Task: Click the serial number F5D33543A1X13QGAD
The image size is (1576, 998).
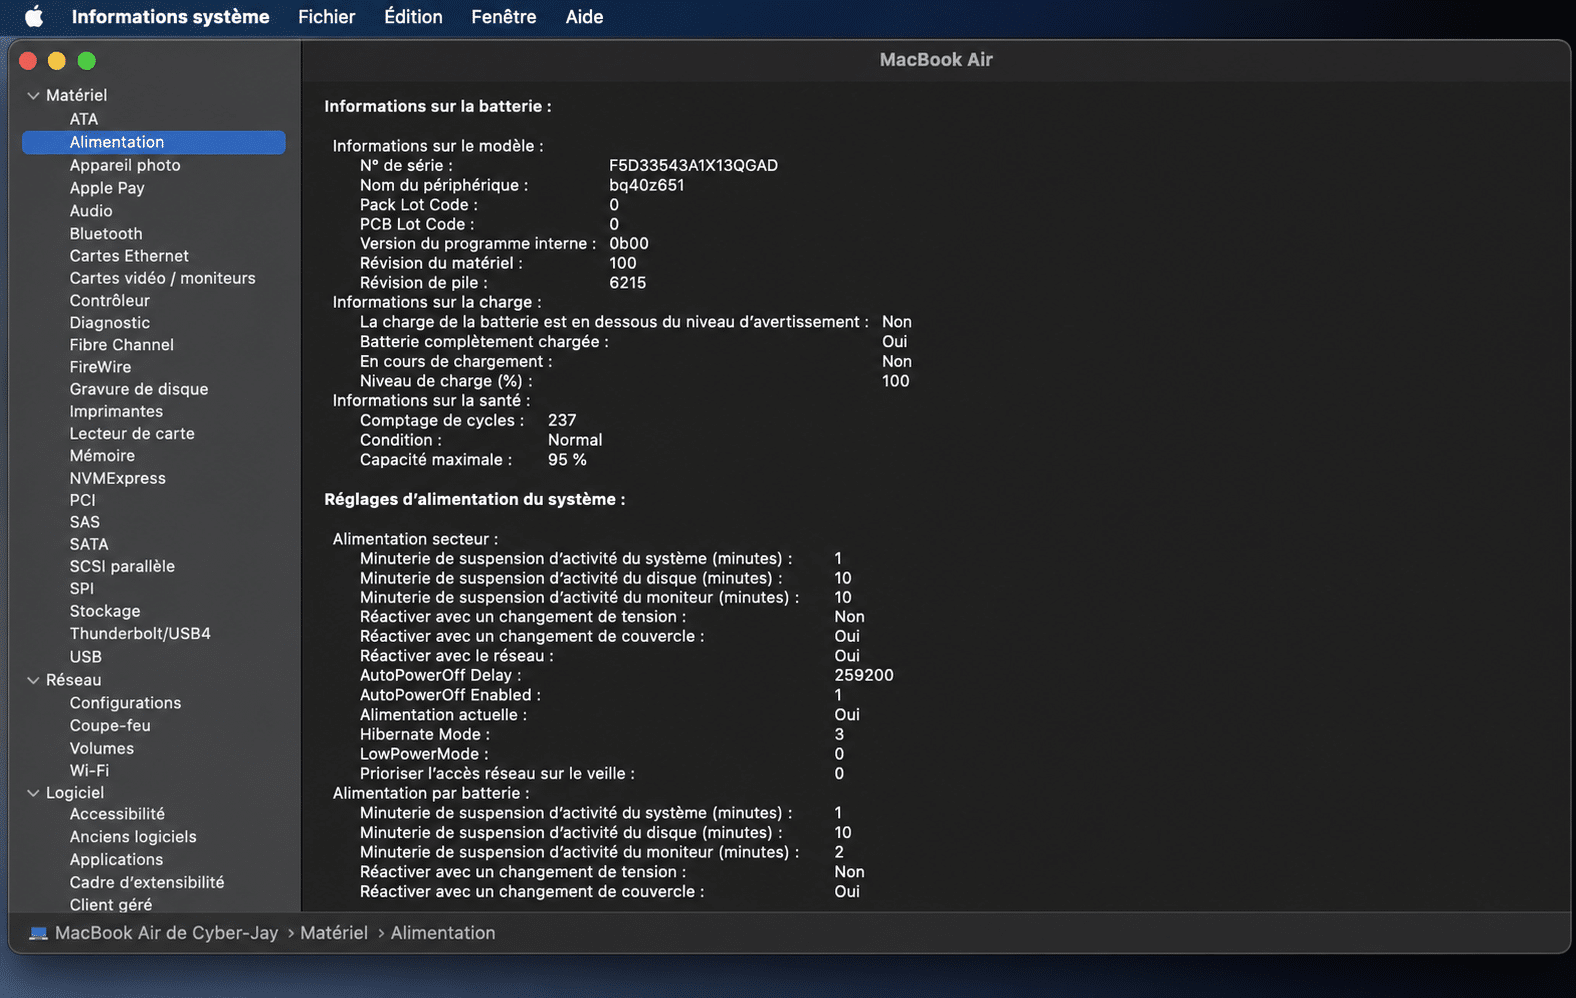Action: (x=693, y=165)
